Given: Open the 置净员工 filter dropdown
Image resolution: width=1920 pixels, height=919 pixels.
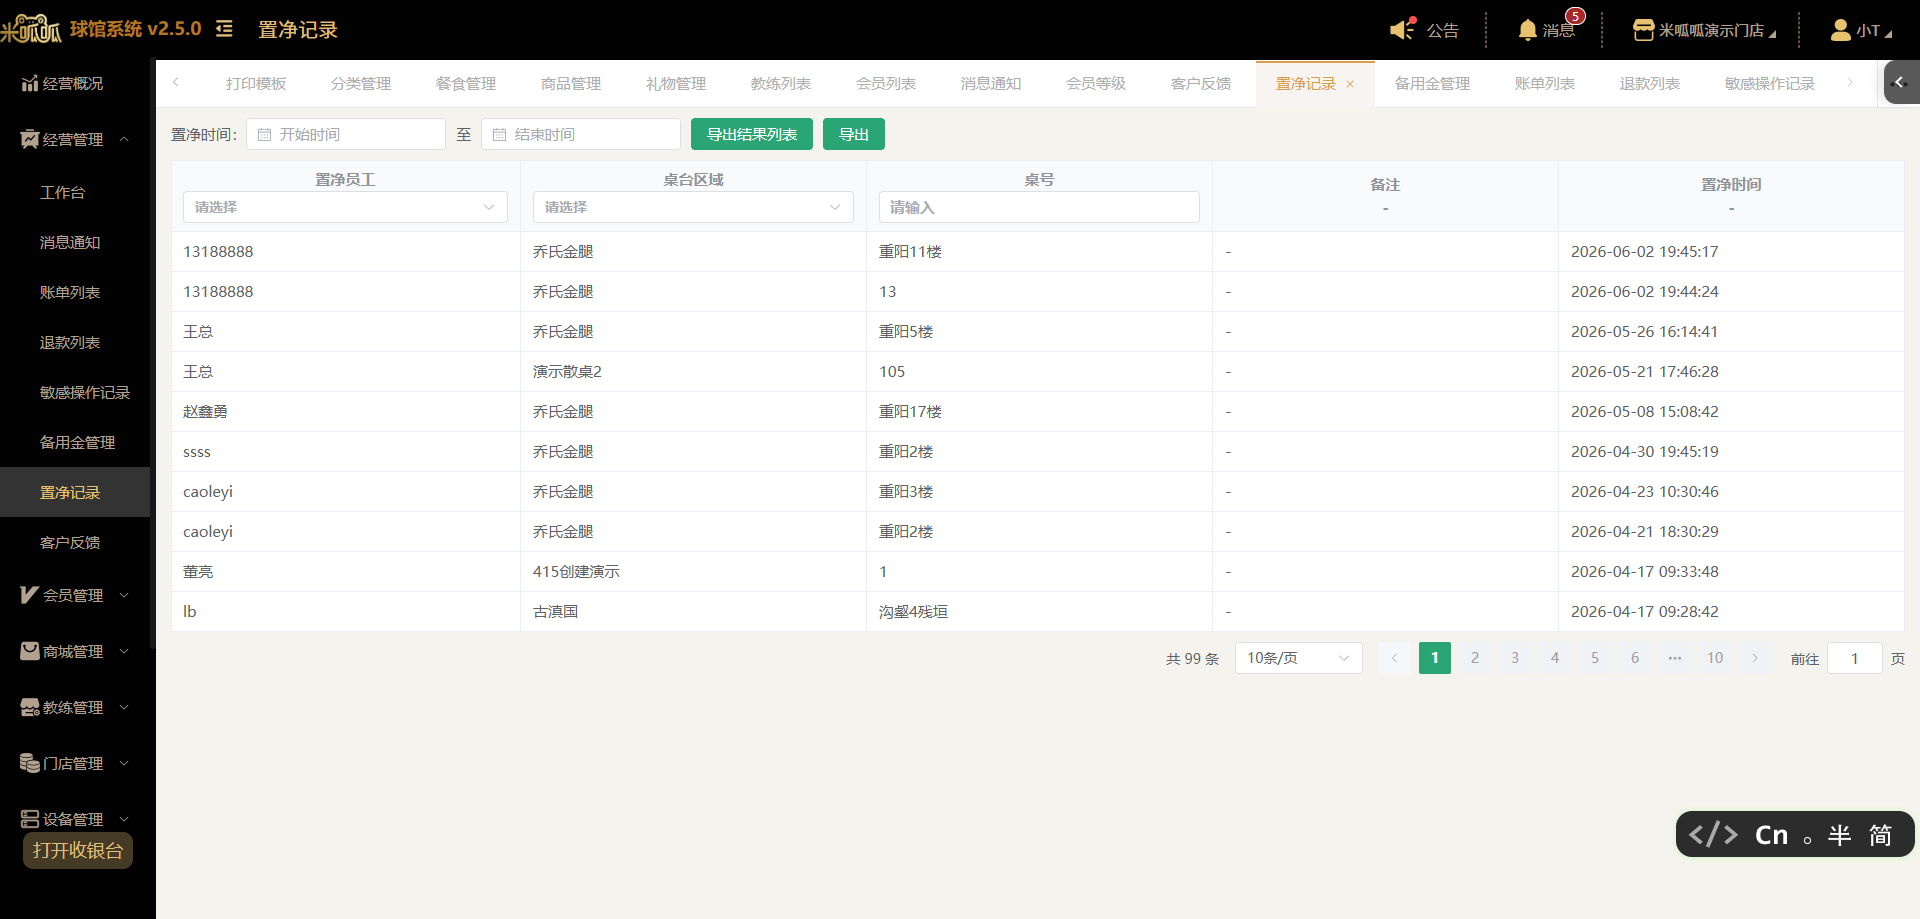Looking at the screenshot, I should click(x=345, y=207).
